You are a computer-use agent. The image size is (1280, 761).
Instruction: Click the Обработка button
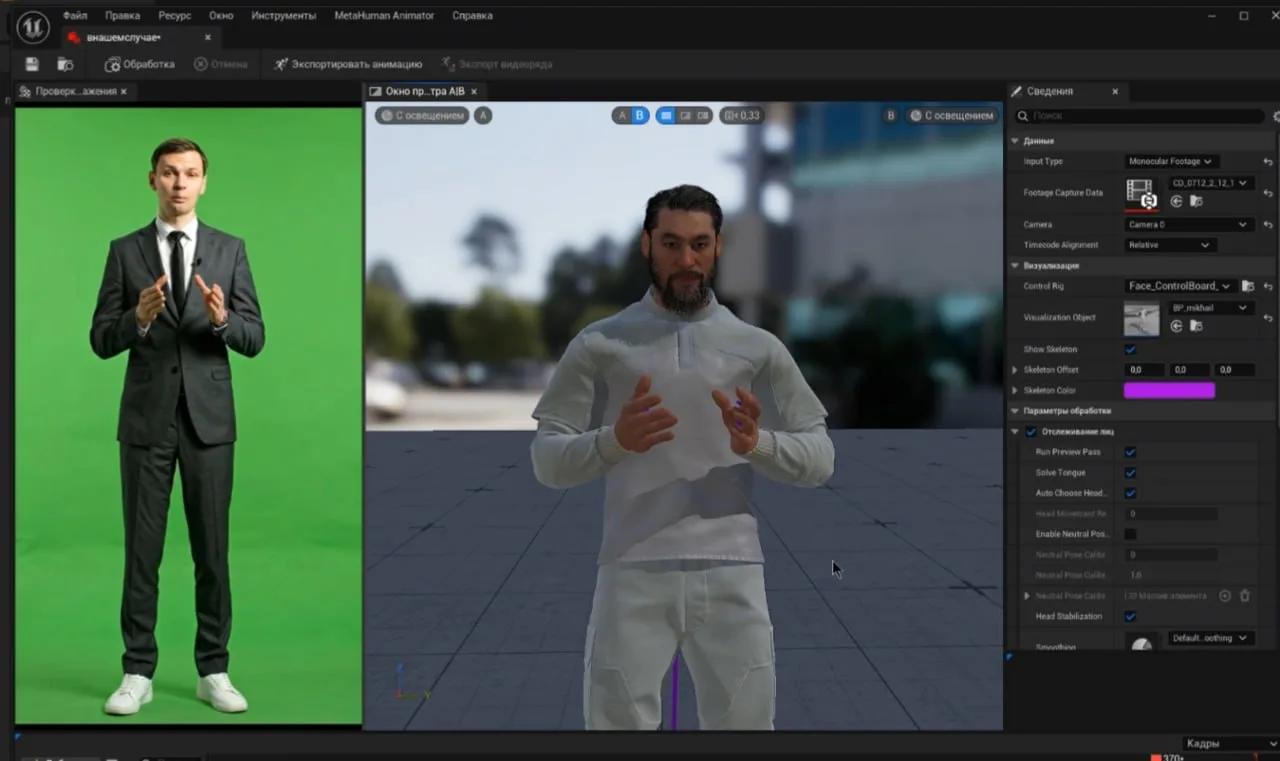pyautogui.click(x=140, y=64)
